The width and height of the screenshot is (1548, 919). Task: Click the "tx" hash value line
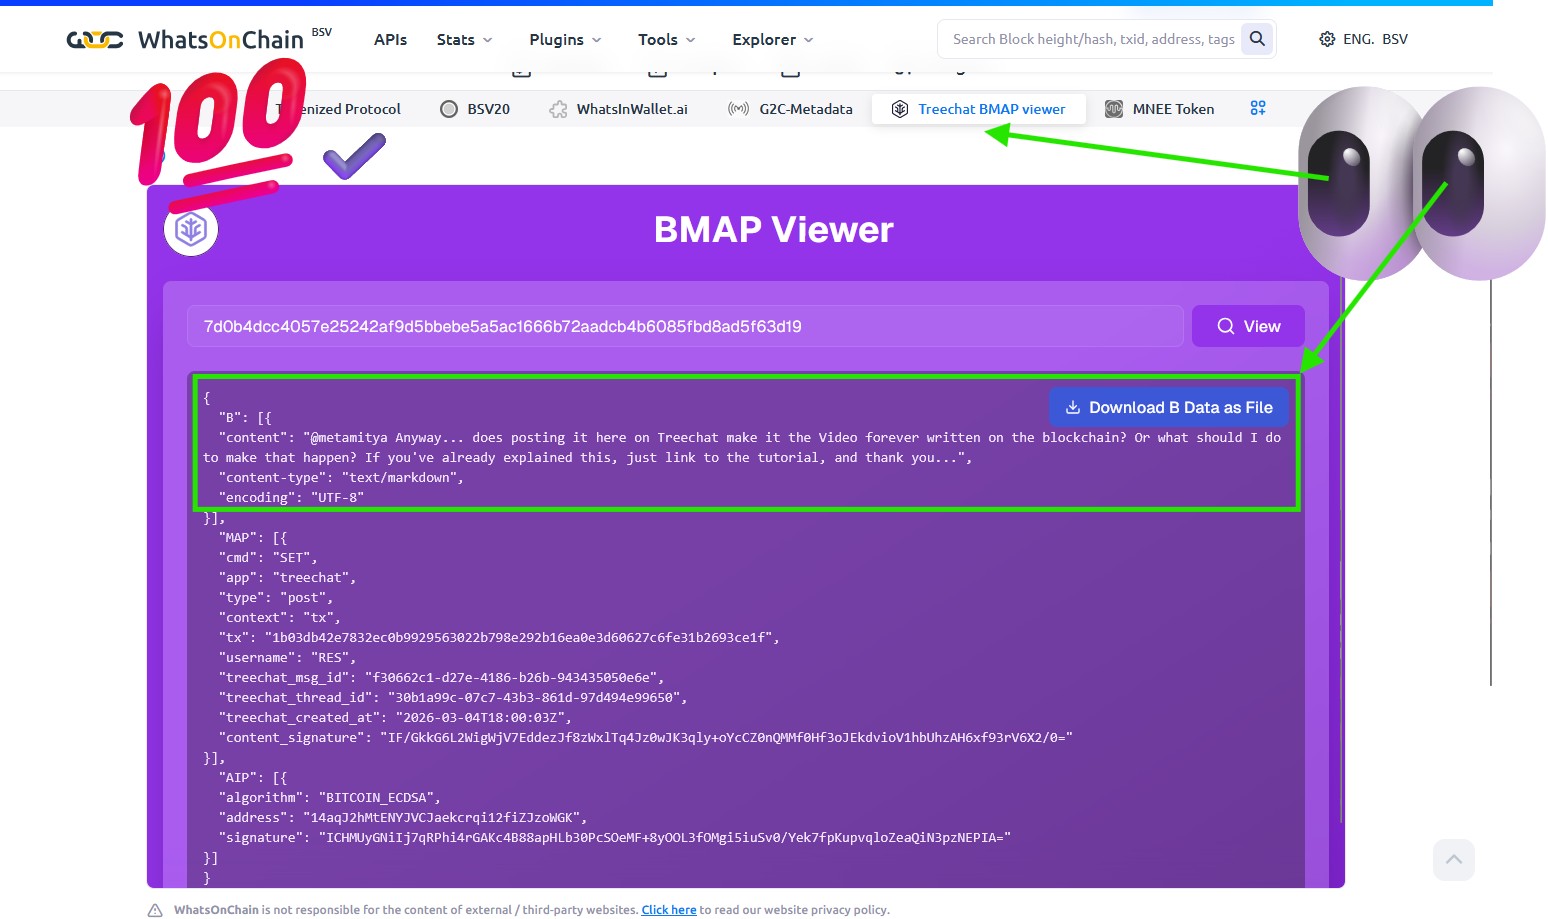point(499,638)
